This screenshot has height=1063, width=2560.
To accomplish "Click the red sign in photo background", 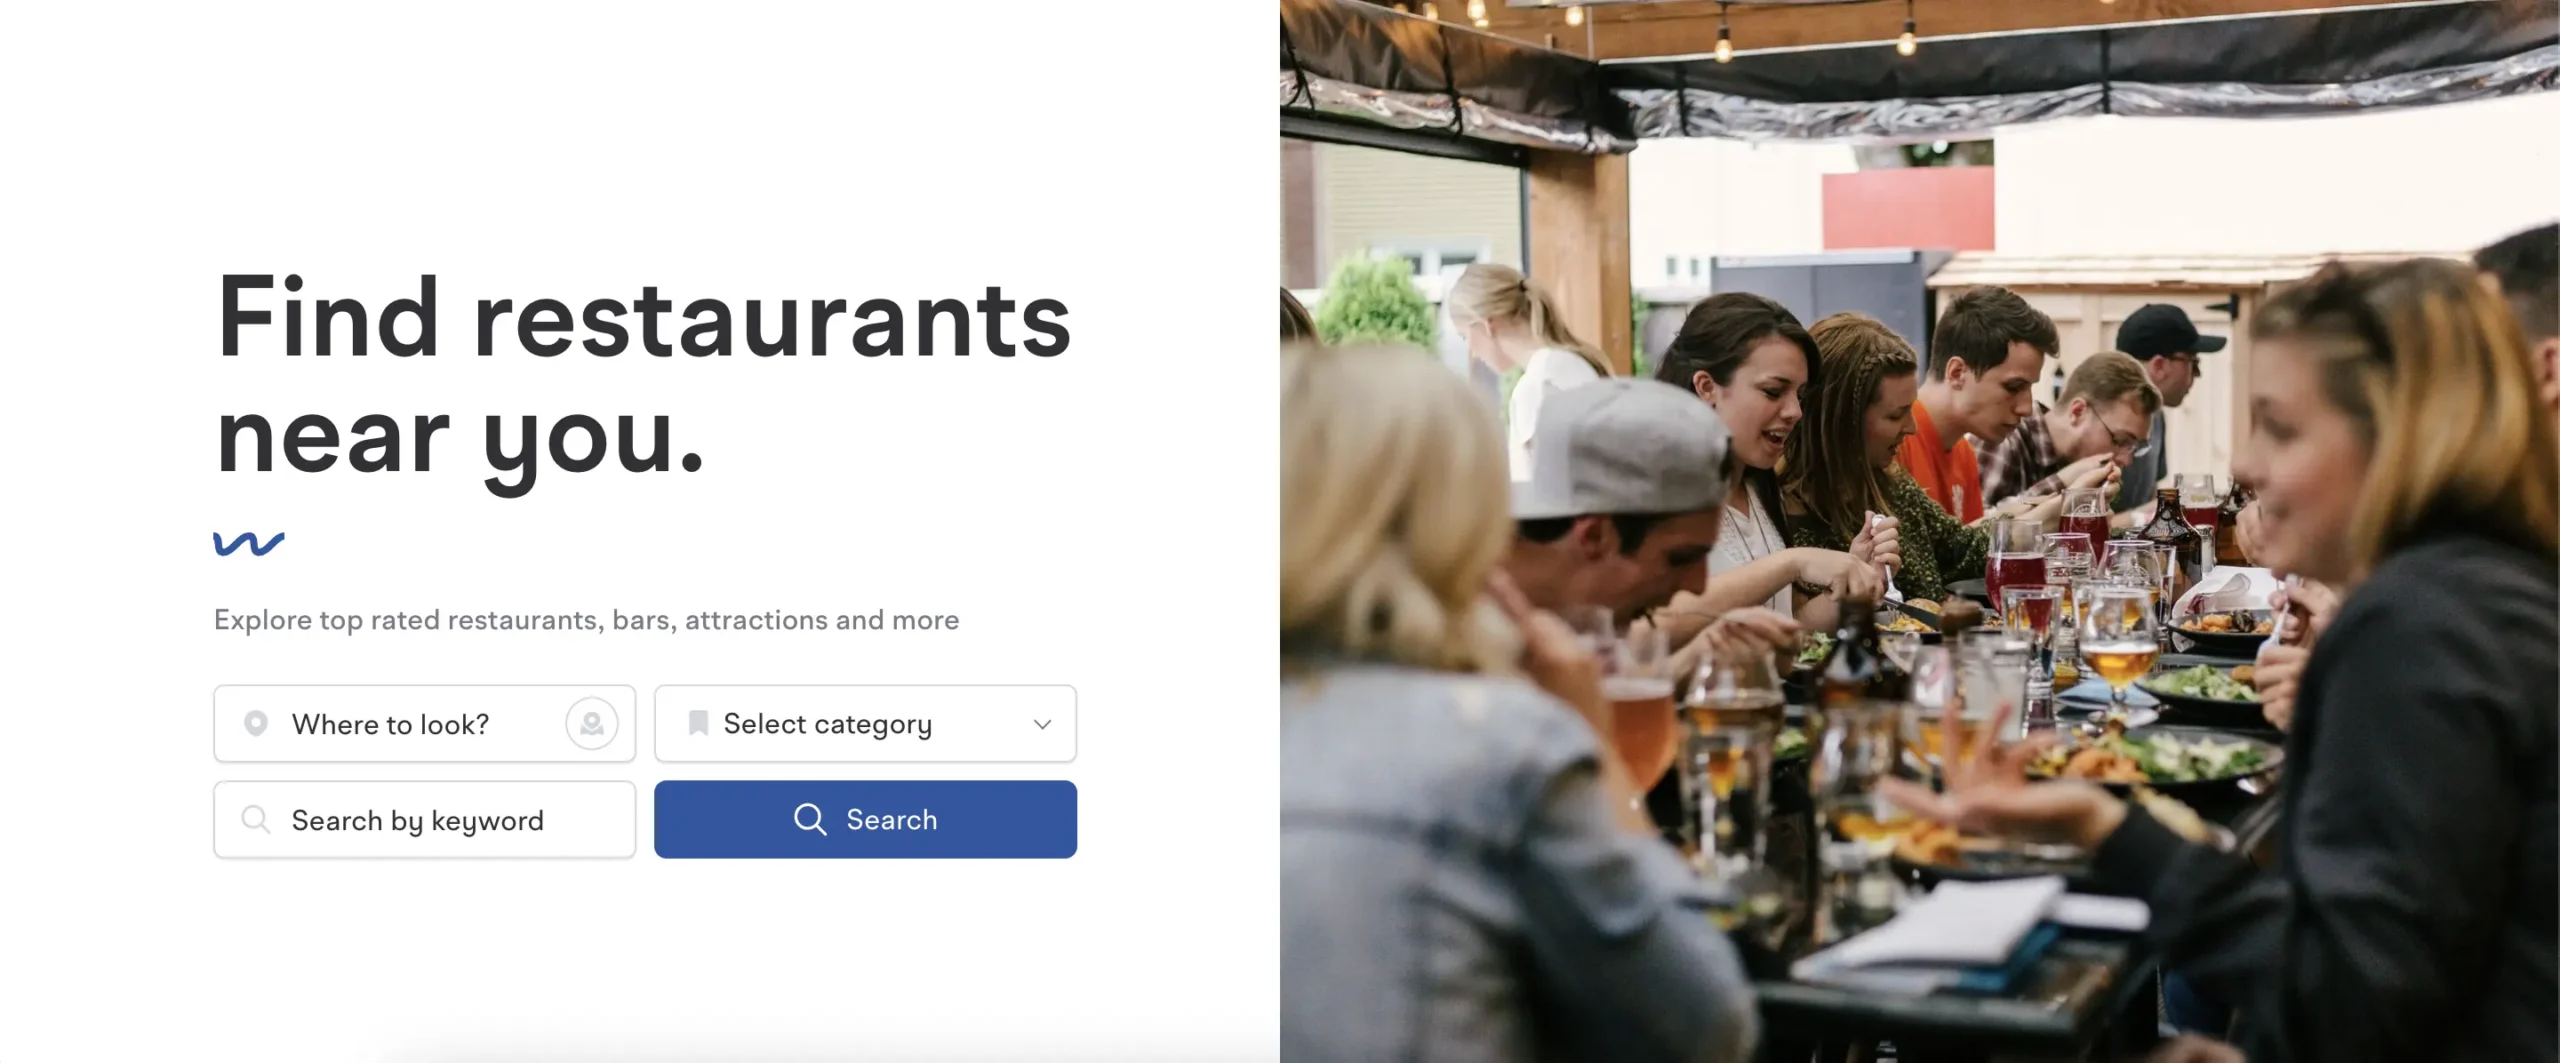I will (1908, 209).
